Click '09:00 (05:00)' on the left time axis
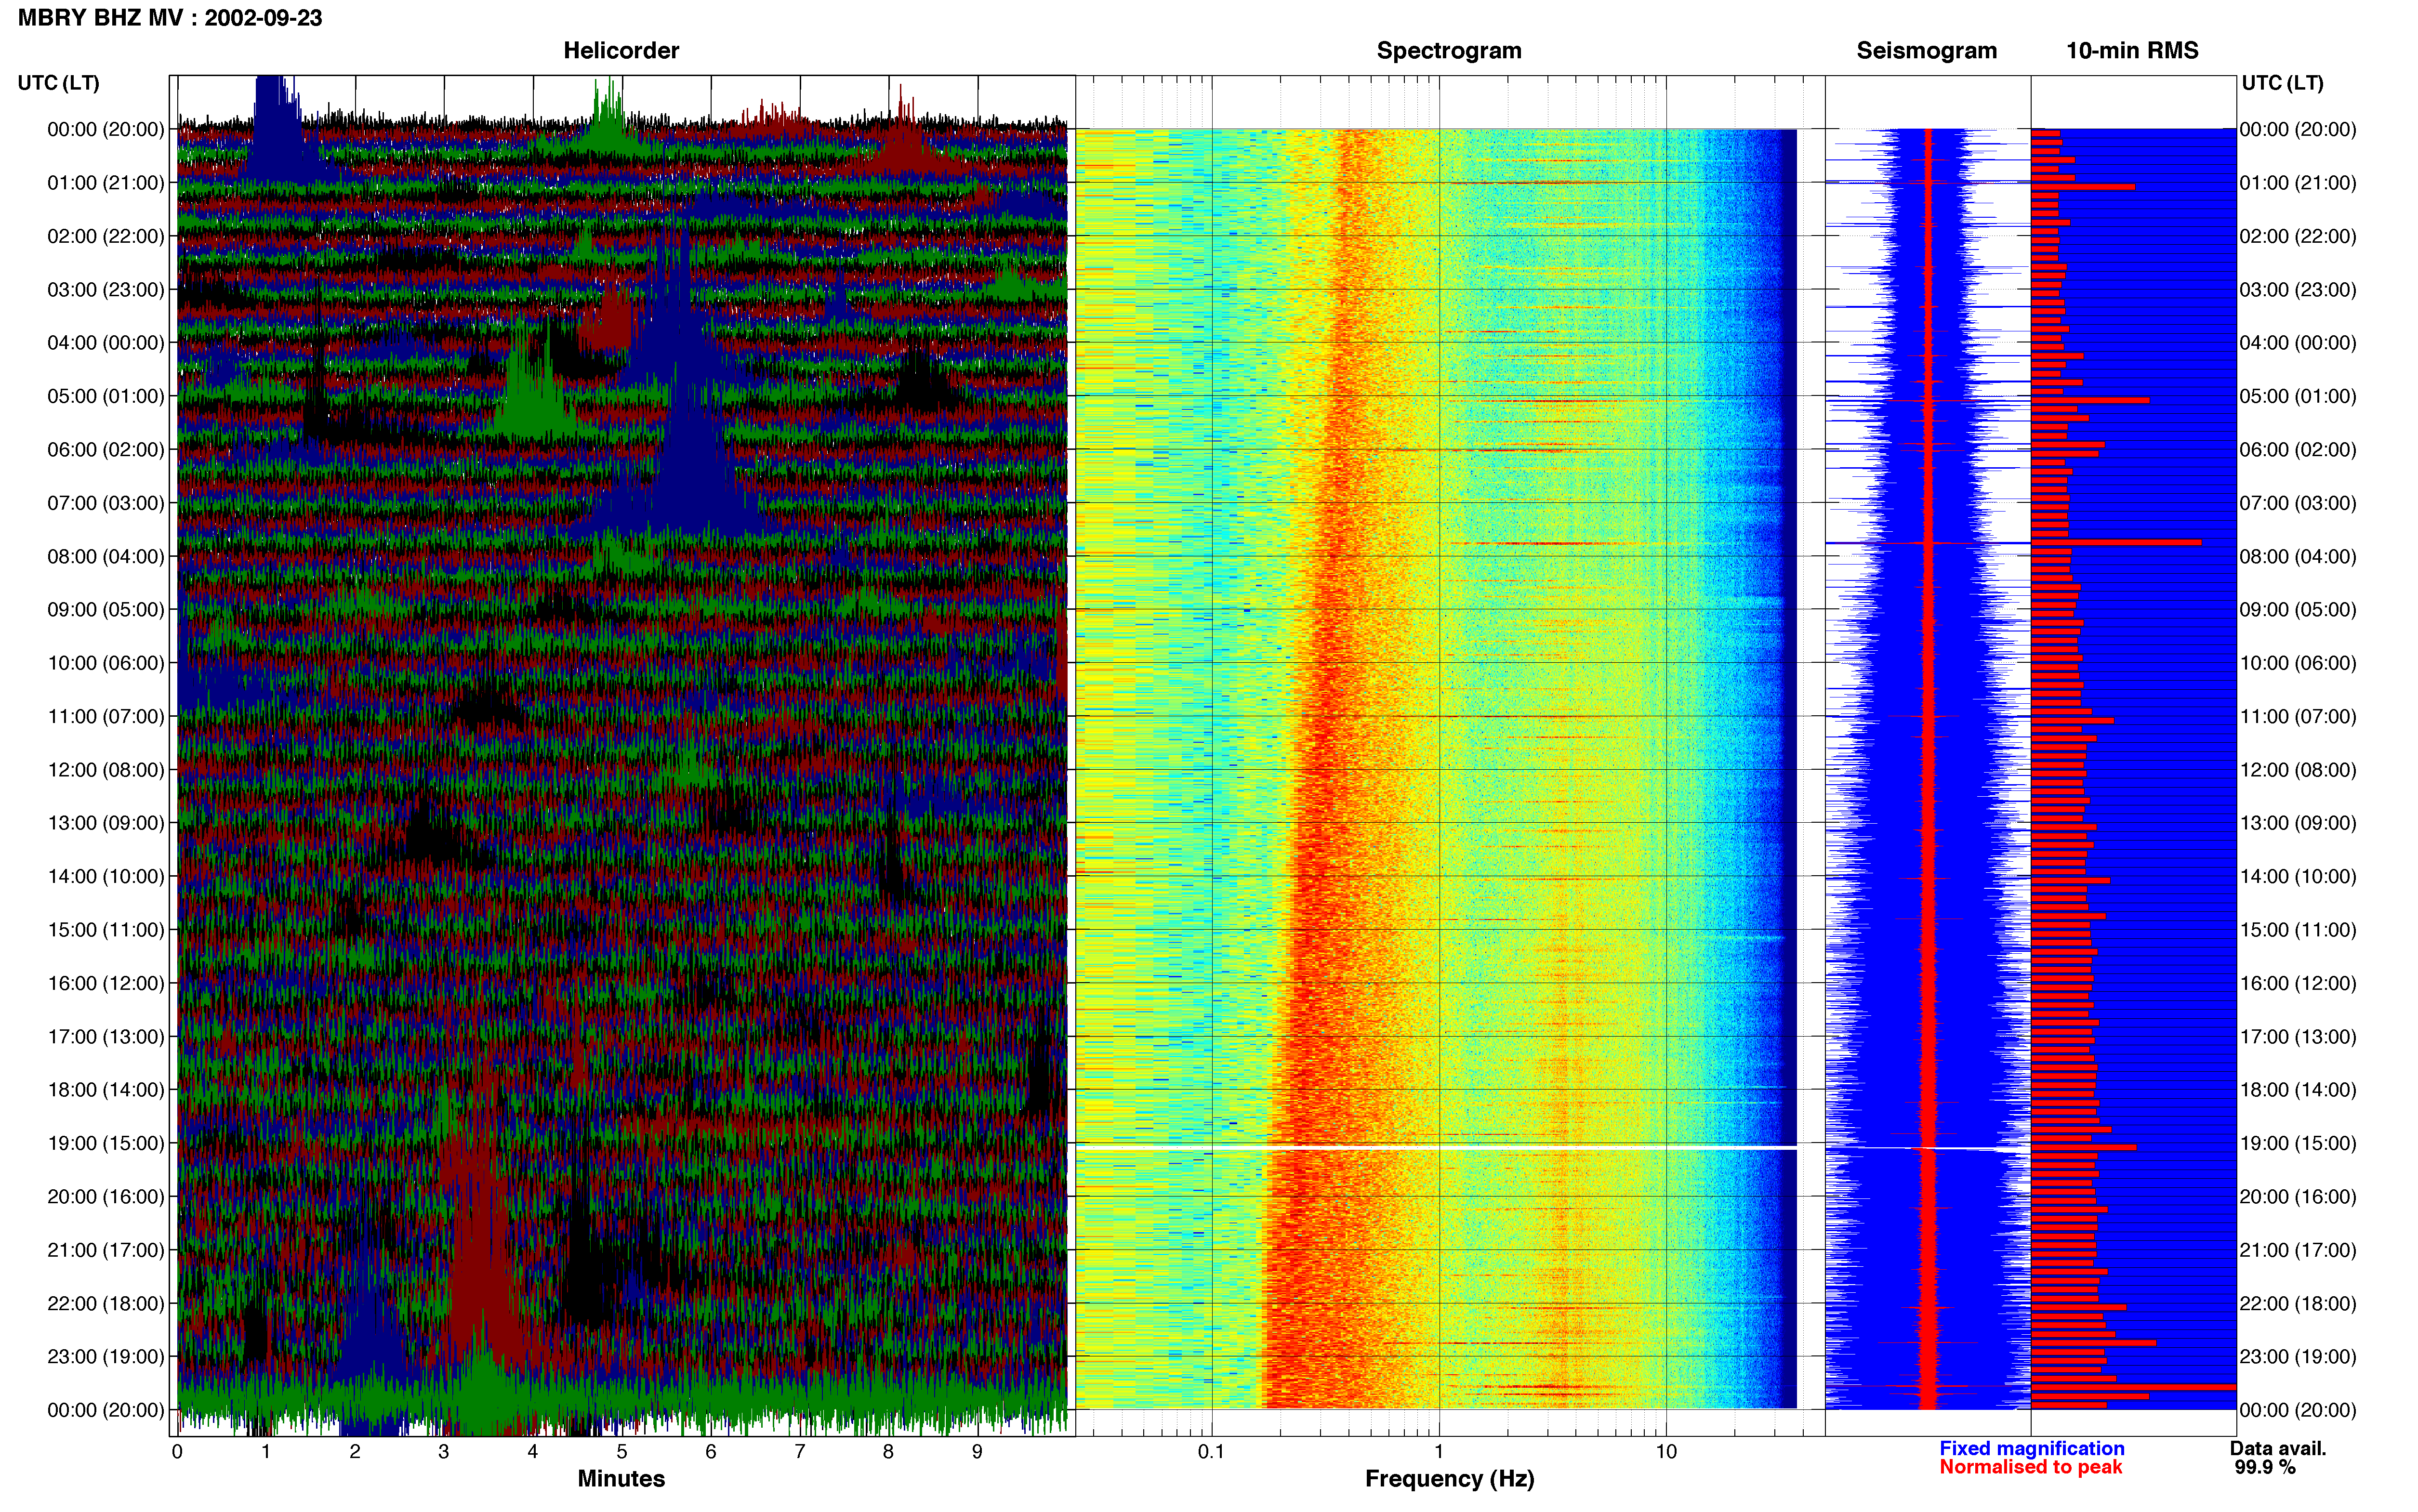This screenshot has height=1512, width=2418. tap(105, 610)
